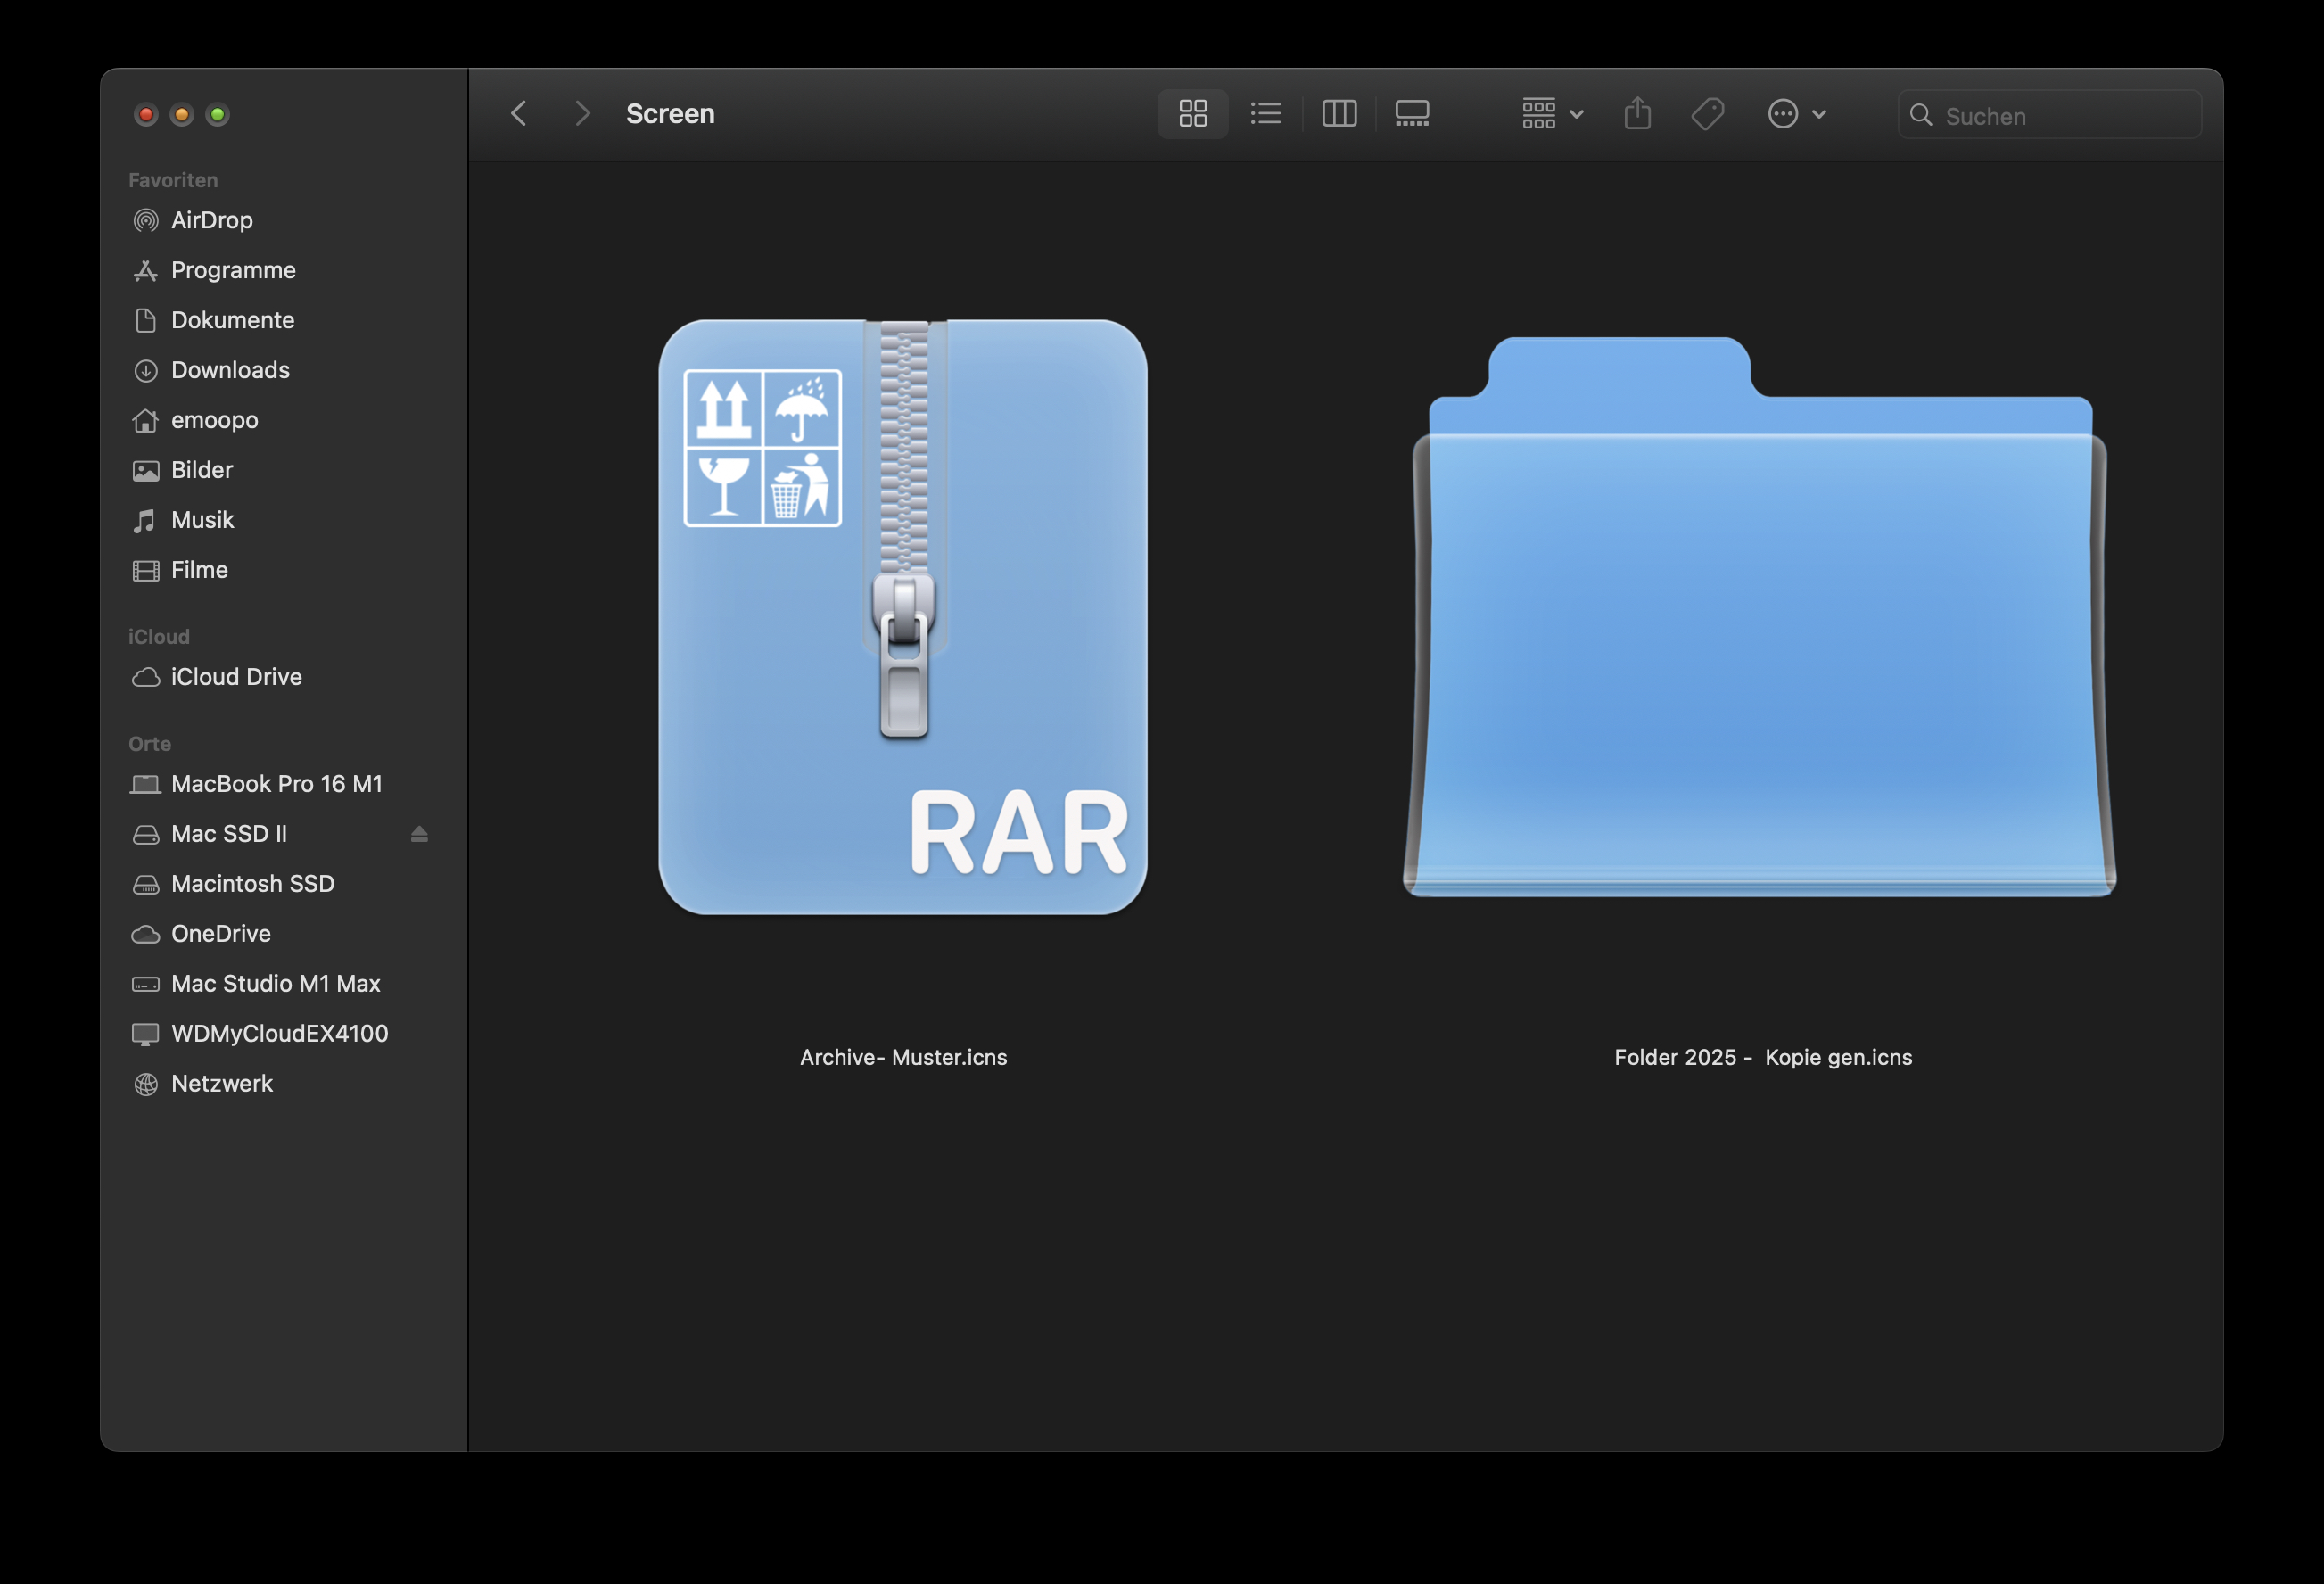This screenshot has width=2324, height=1584.
Task: Open AirDrop in the sidebar
Action: (x=211, y=220)
